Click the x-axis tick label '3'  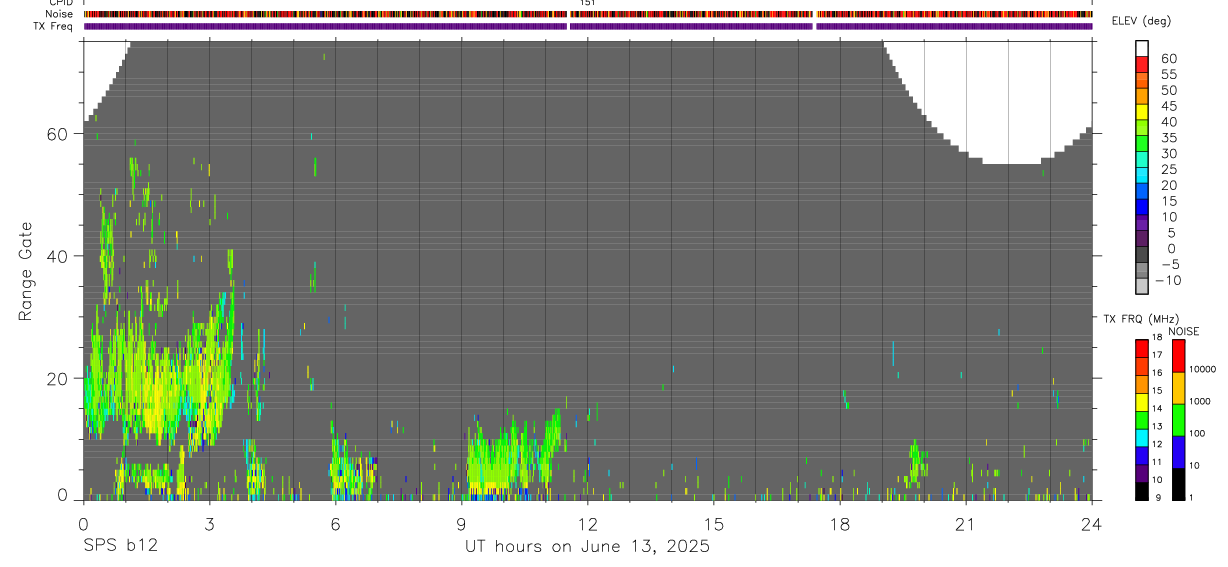click(x=209, y=524)
